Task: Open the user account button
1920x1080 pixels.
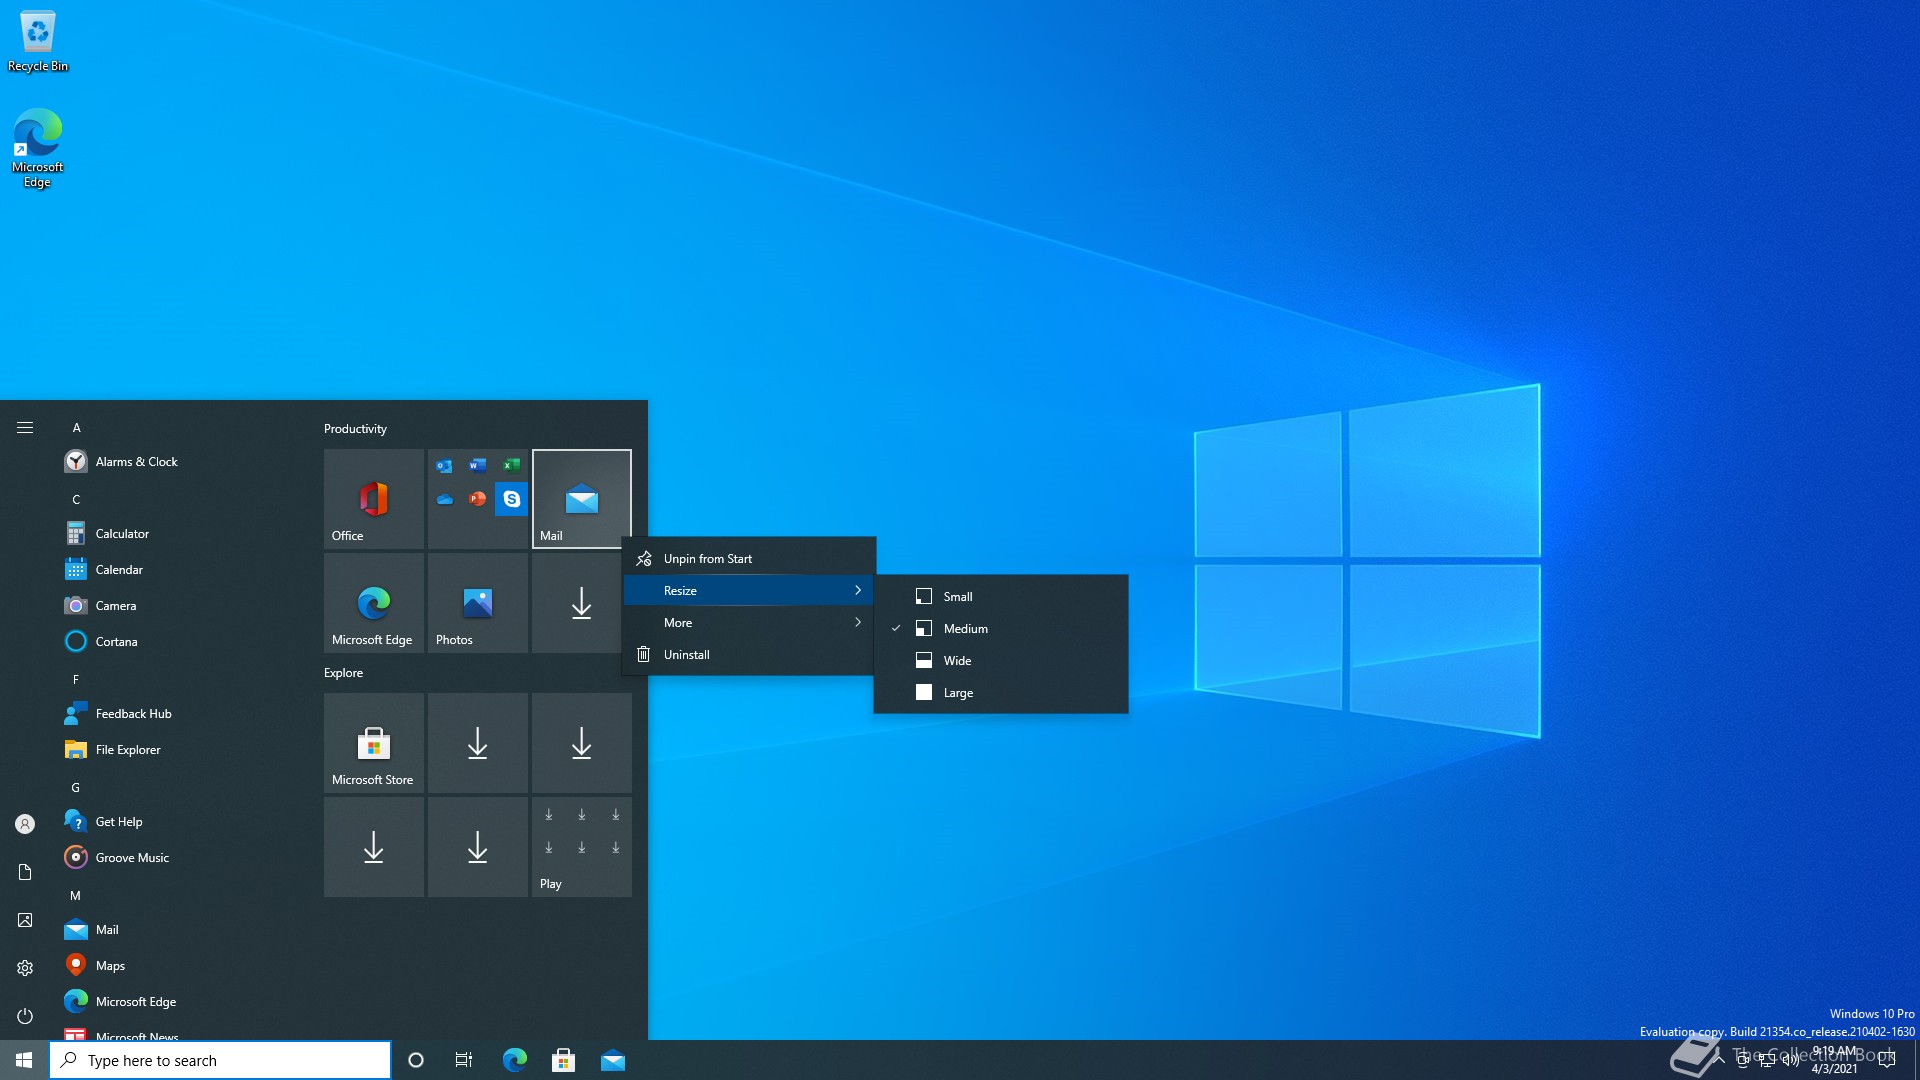Action: 25,824
